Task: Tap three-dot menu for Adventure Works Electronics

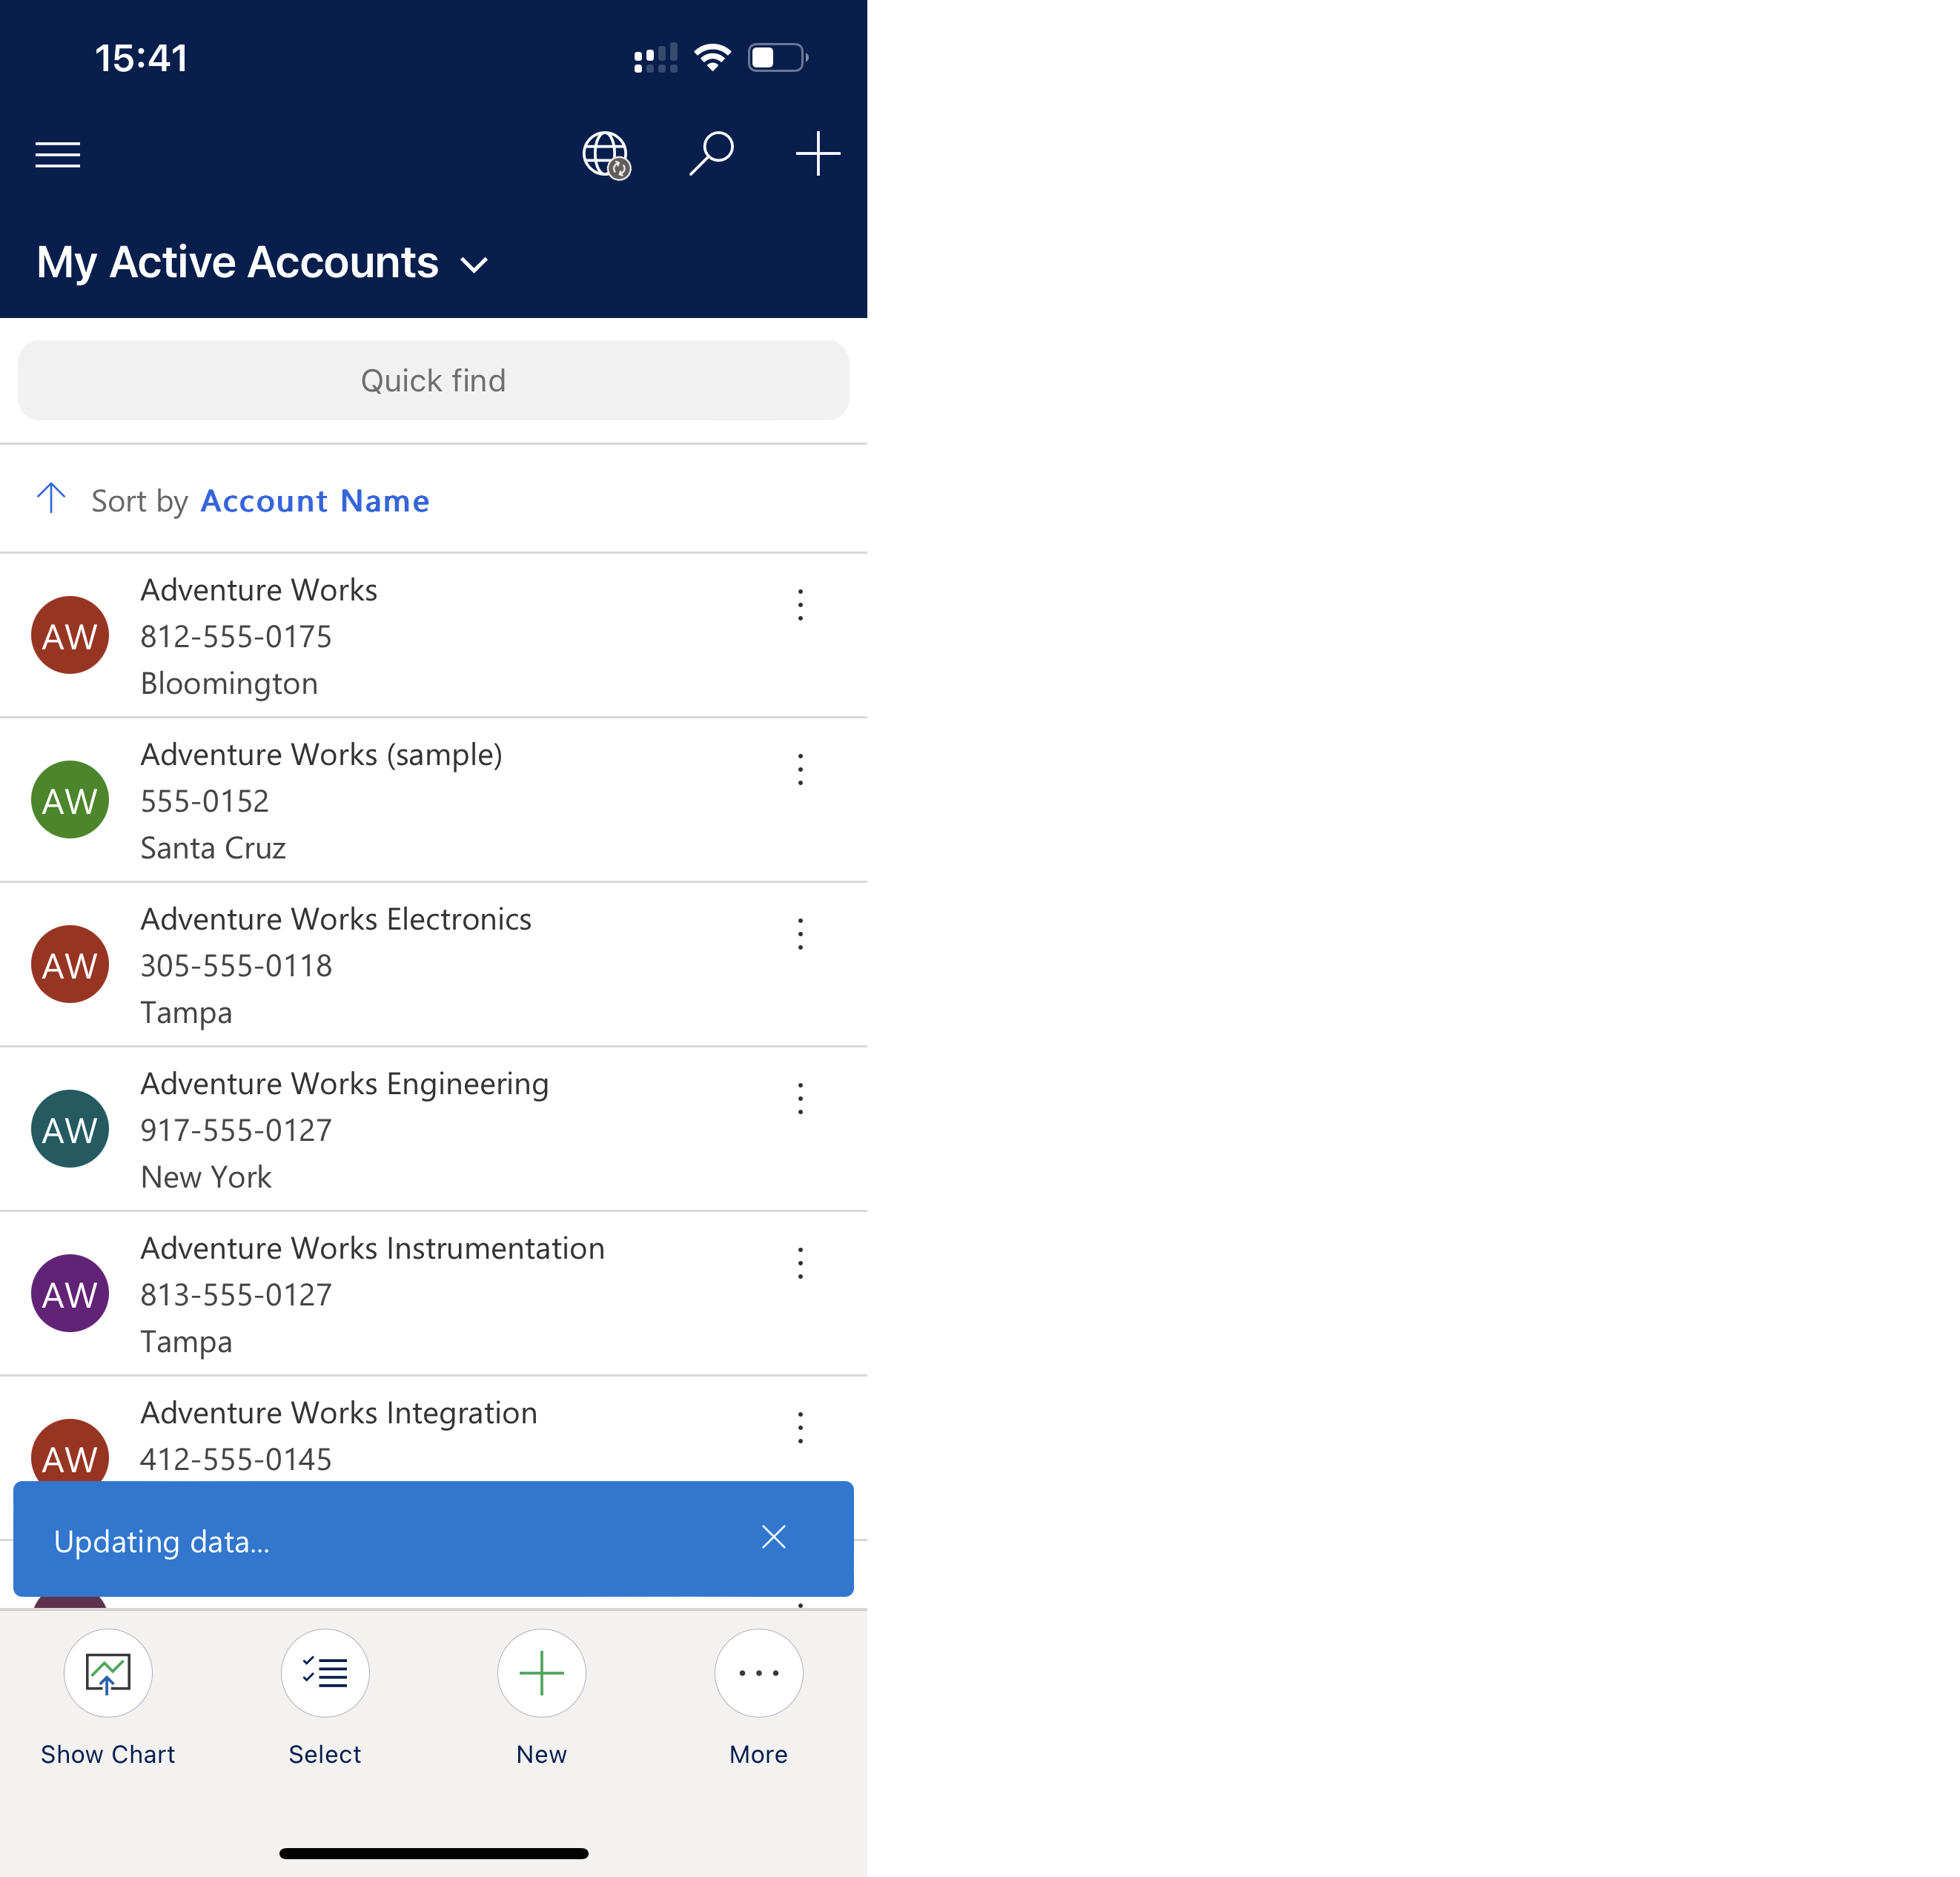Action: (x=800, y=934)
